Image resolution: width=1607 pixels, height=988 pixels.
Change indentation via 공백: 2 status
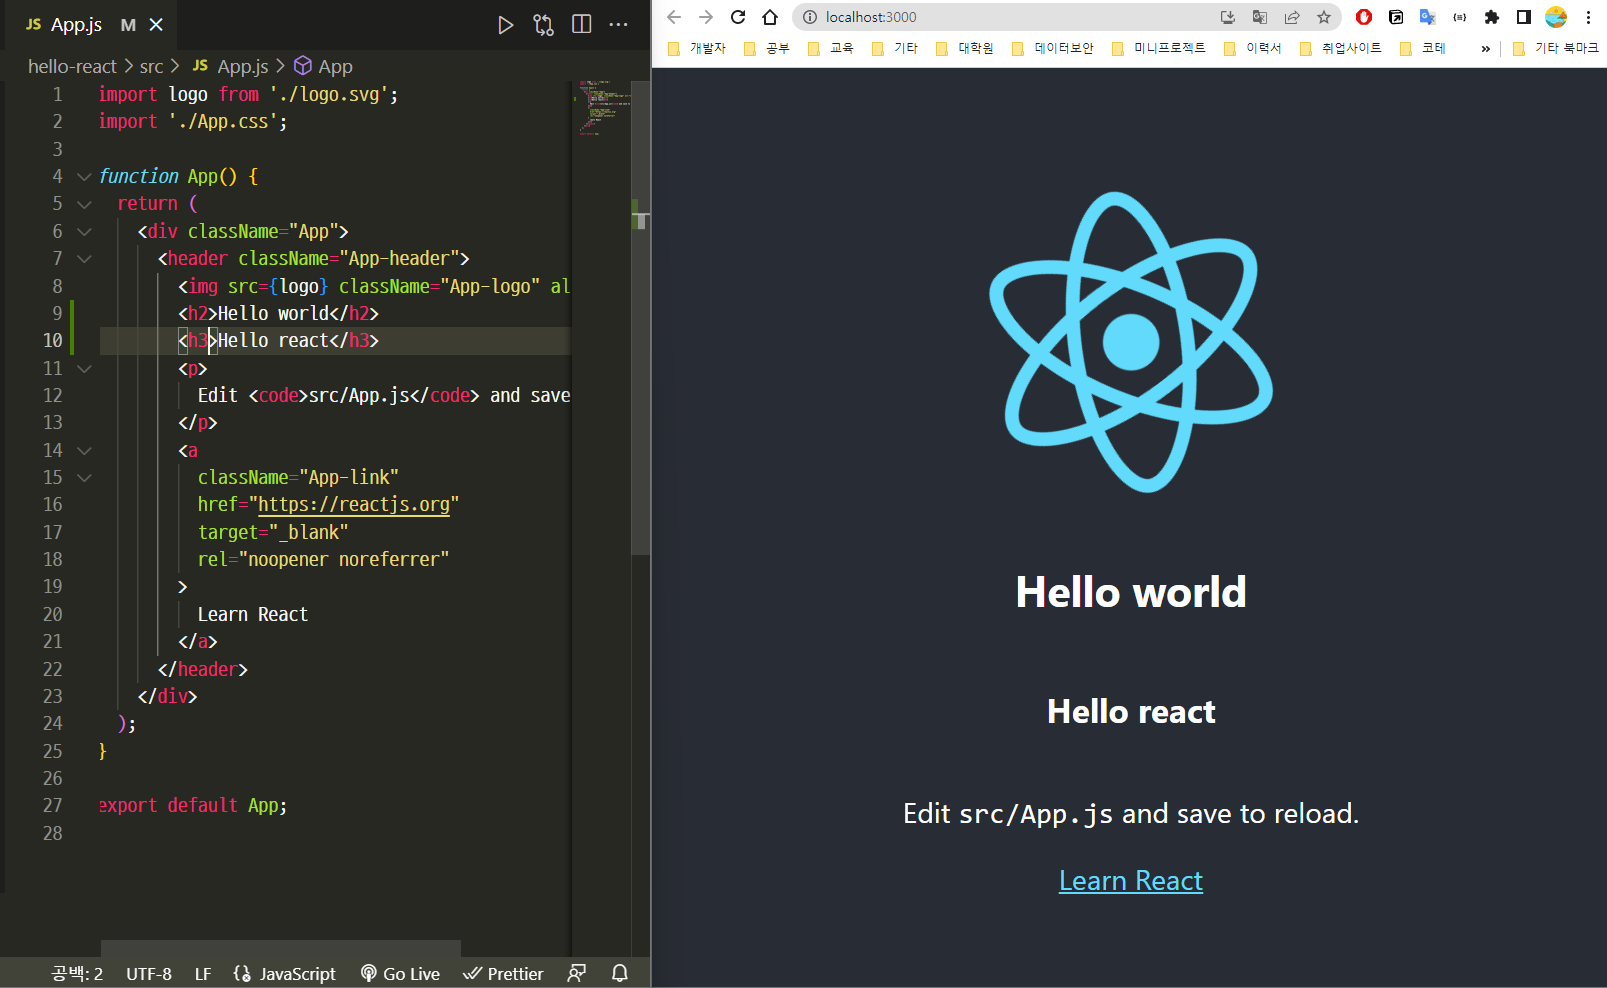pos(77,974)
